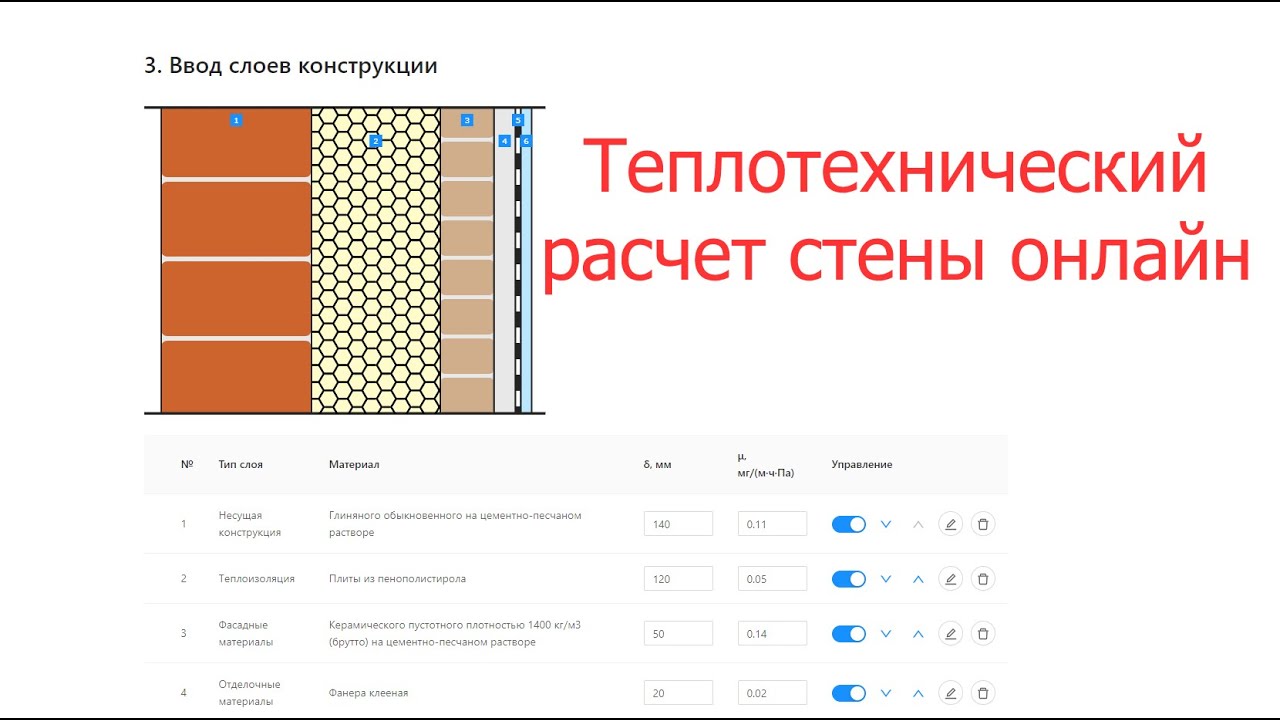
Task: Delete layer 1 brick masonry row
Action: [x=983, y=524]
